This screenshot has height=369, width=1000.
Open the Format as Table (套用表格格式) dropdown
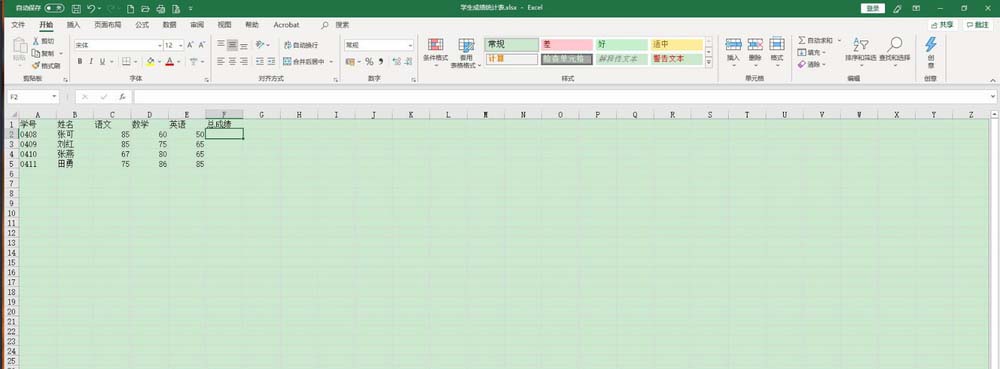coord(466,54)
